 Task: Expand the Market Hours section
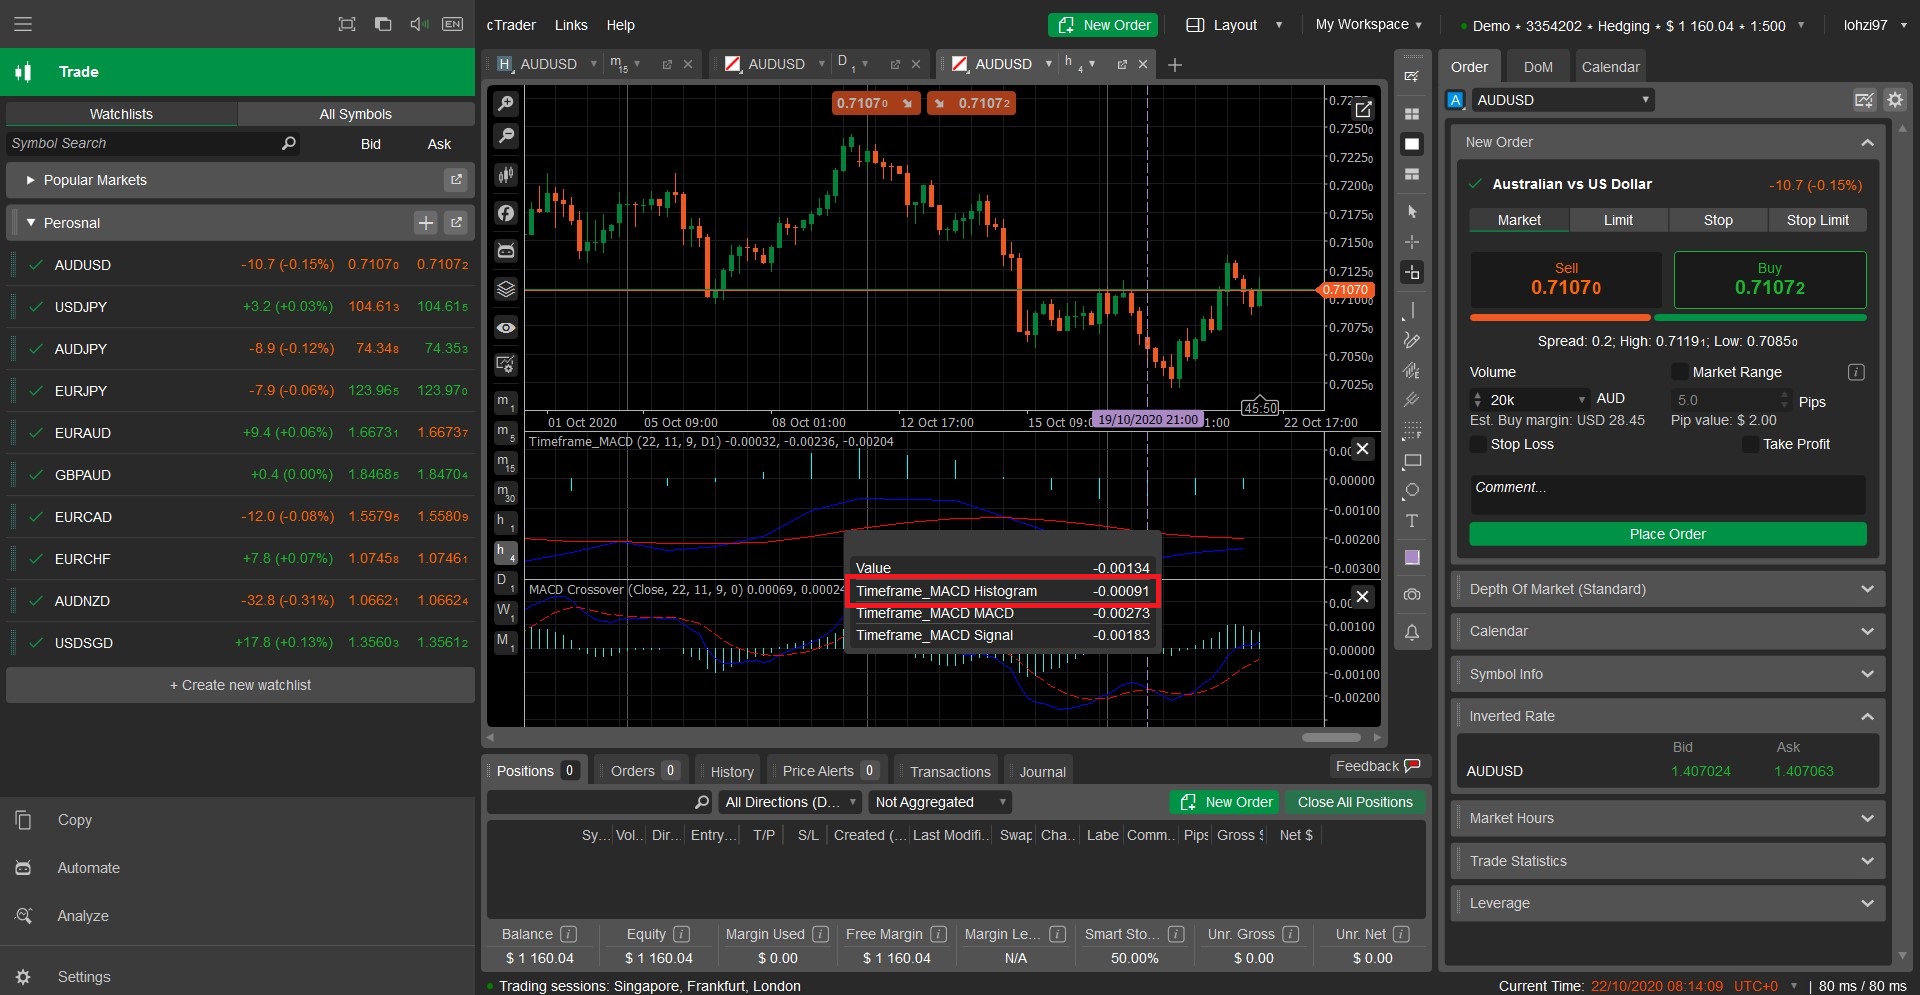pos(1667,818)
